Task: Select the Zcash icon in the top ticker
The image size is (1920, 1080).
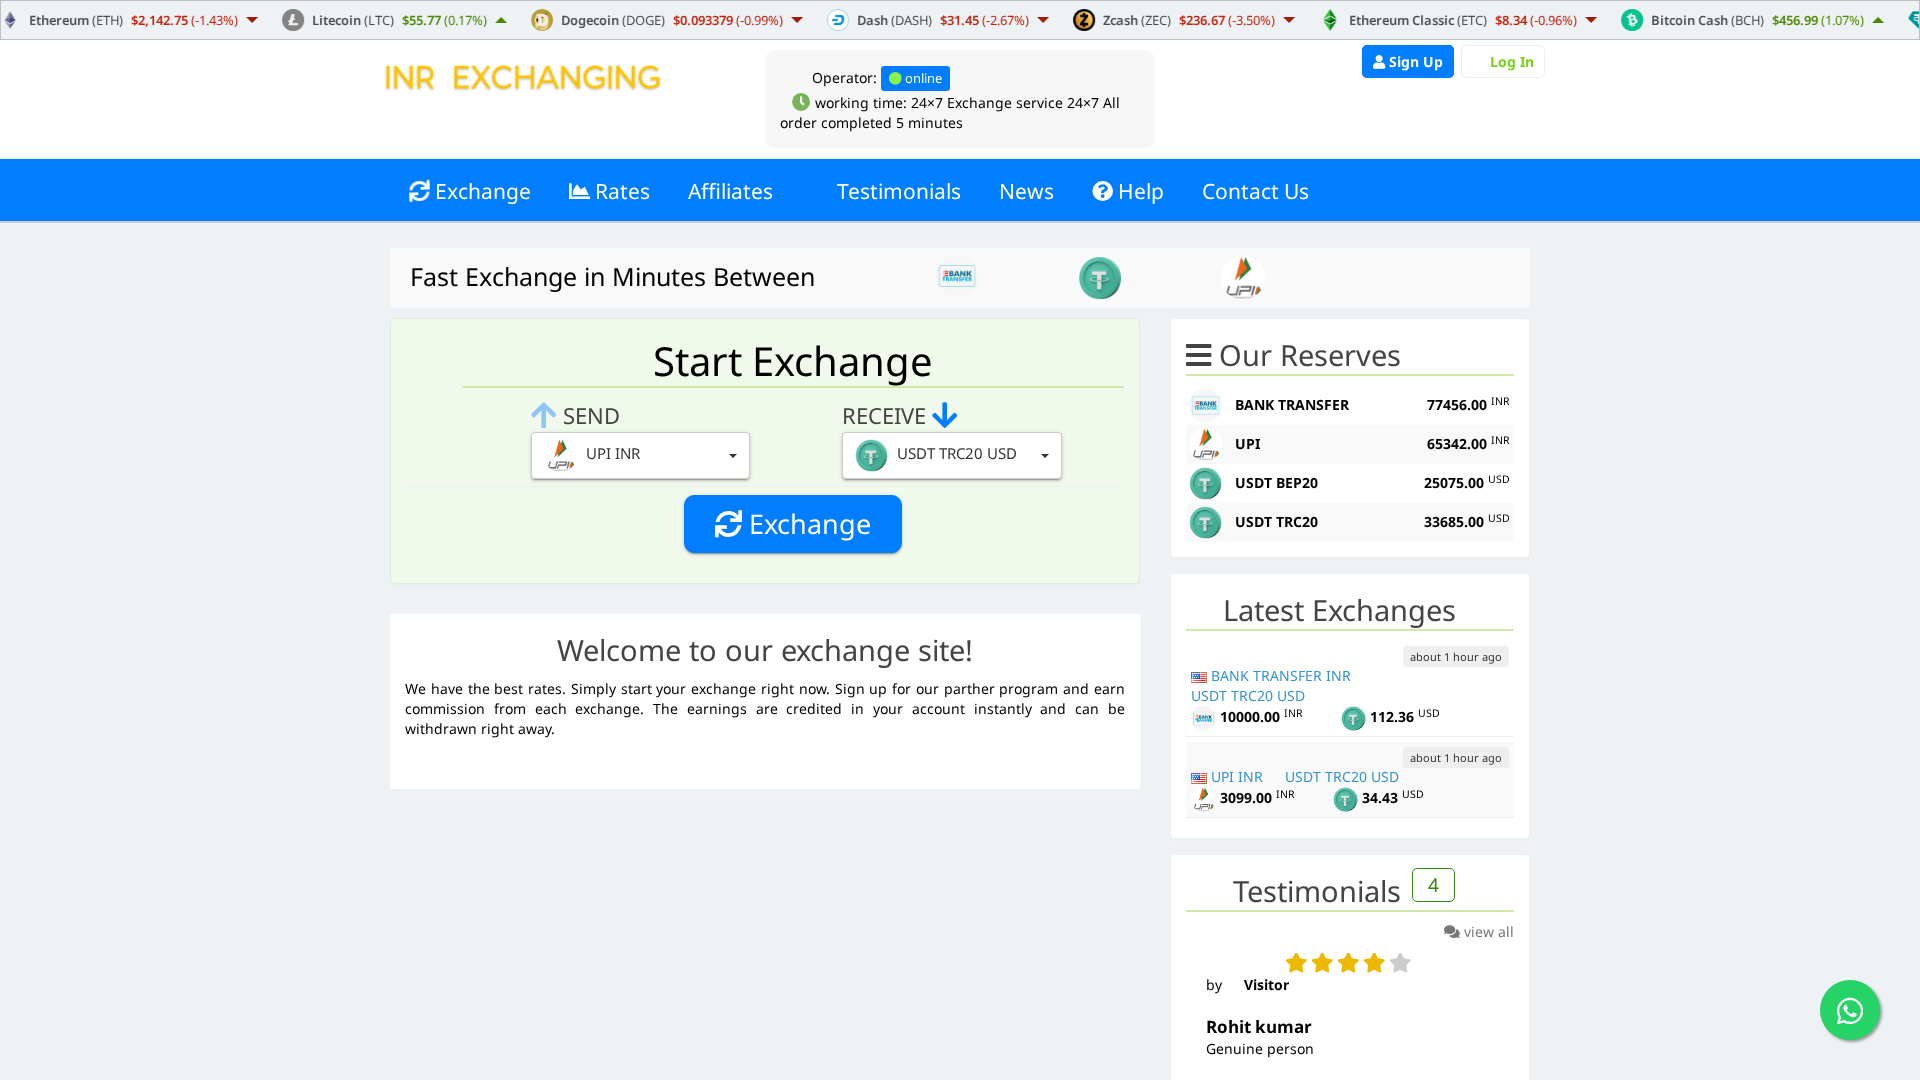Action: point(1084,19)
